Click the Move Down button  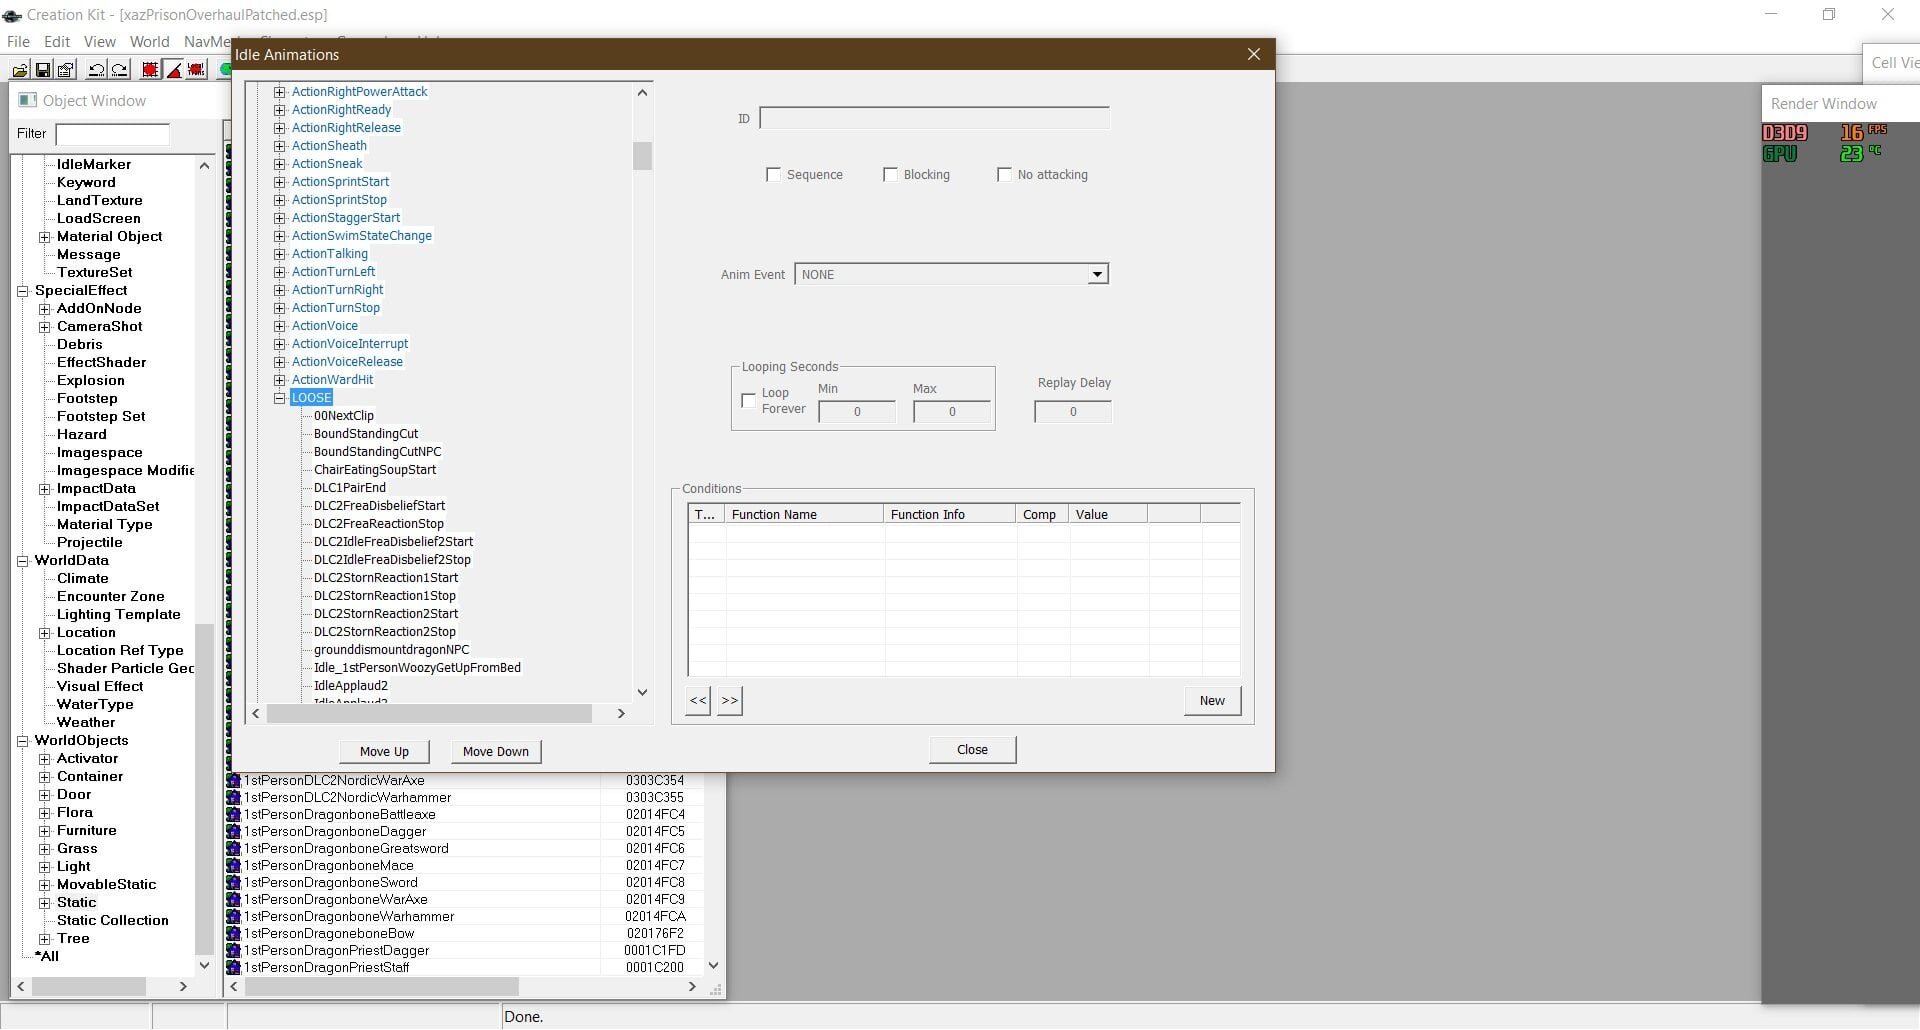(x=495, y=752)
